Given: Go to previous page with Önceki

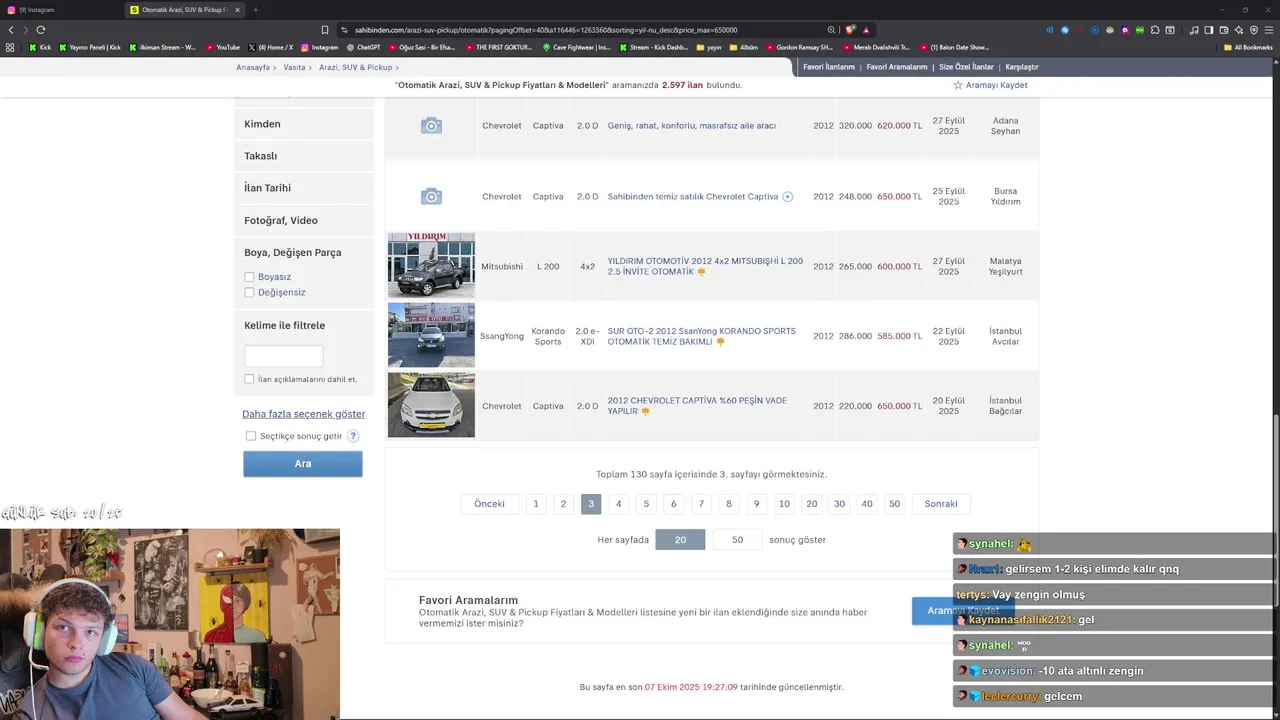Looking at the screenshot, I should (x=489, y=504).
